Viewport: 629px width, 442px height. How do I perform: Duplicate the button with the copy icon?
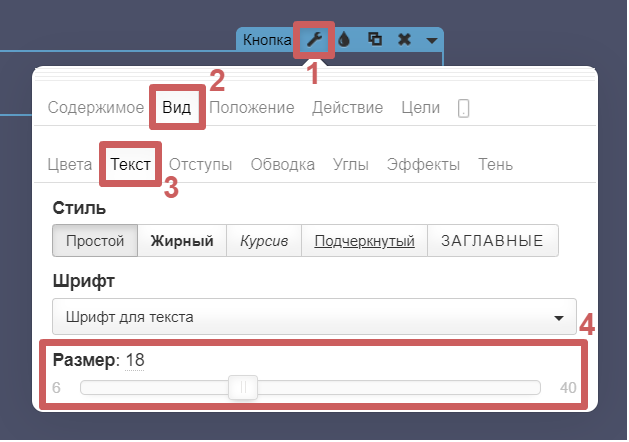coord(375,40)
